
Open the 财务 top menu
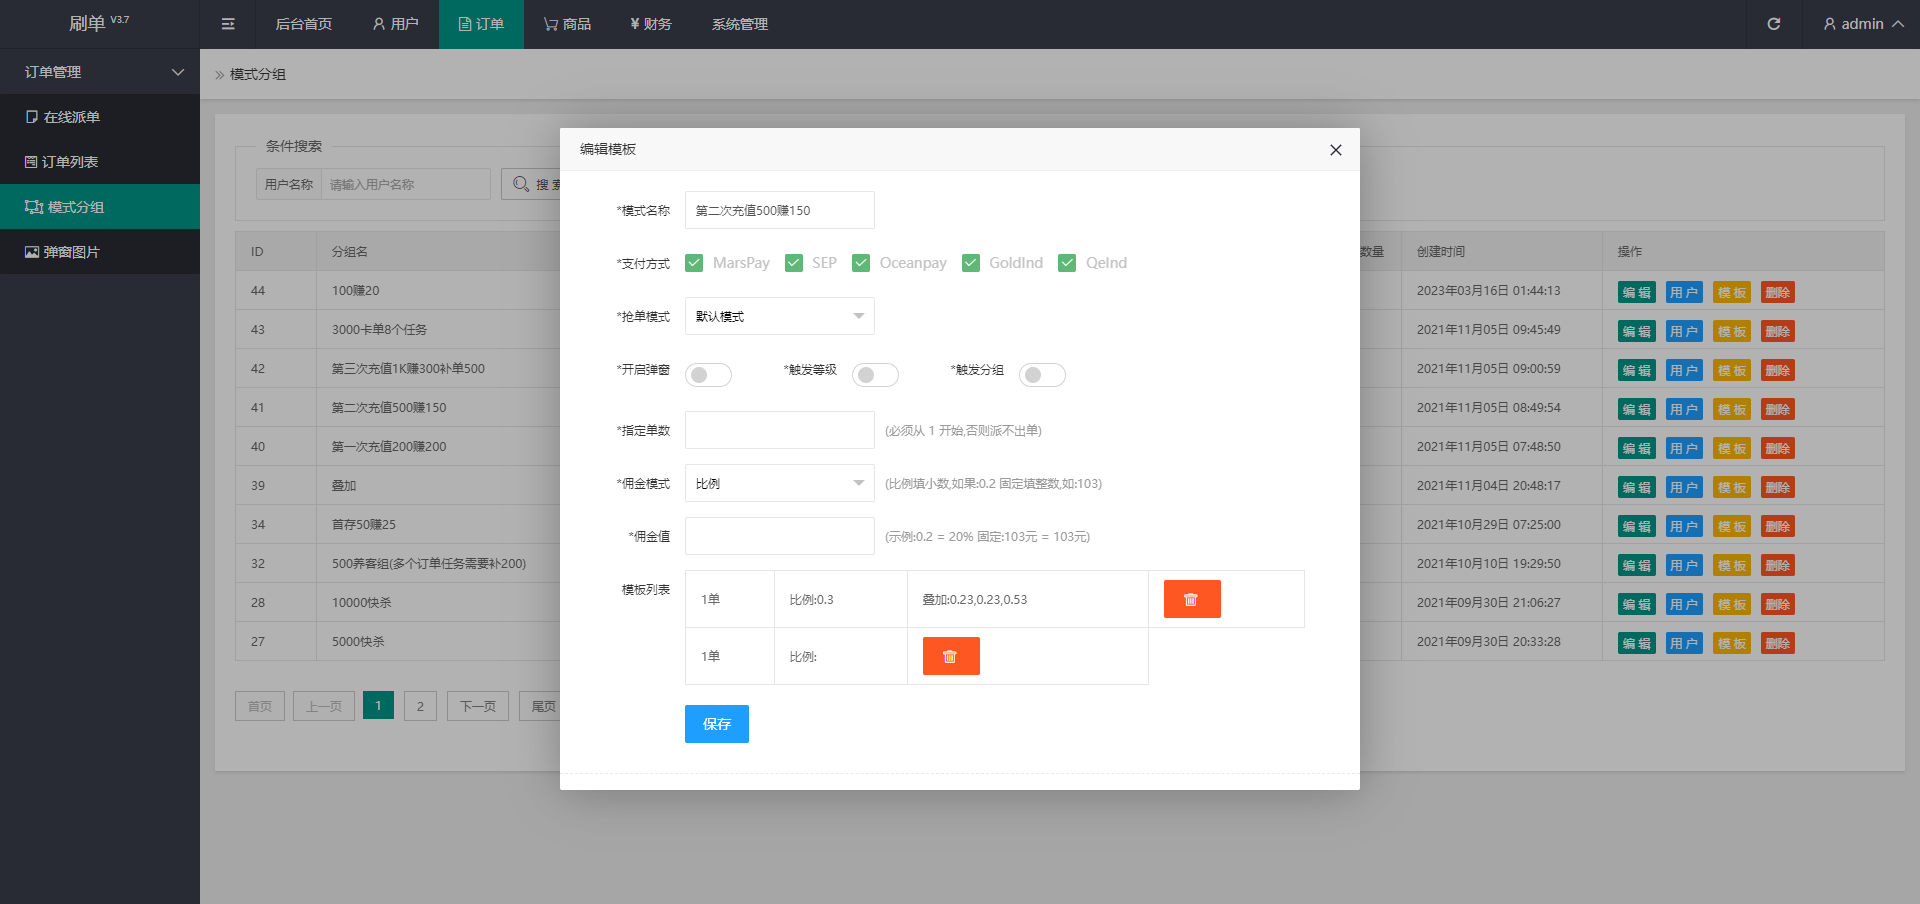point(651,24)
